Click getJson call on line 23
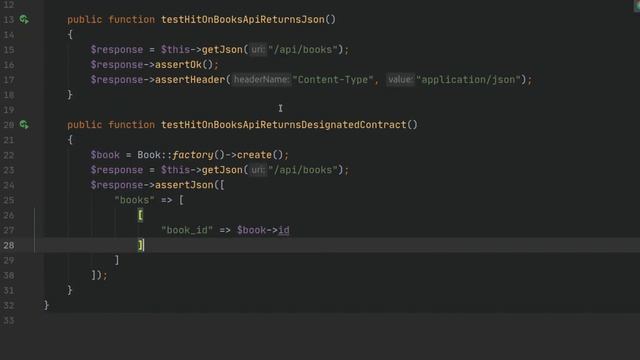Screen dimensions: 640x360 pyautogui.click(x=222, y=170)
